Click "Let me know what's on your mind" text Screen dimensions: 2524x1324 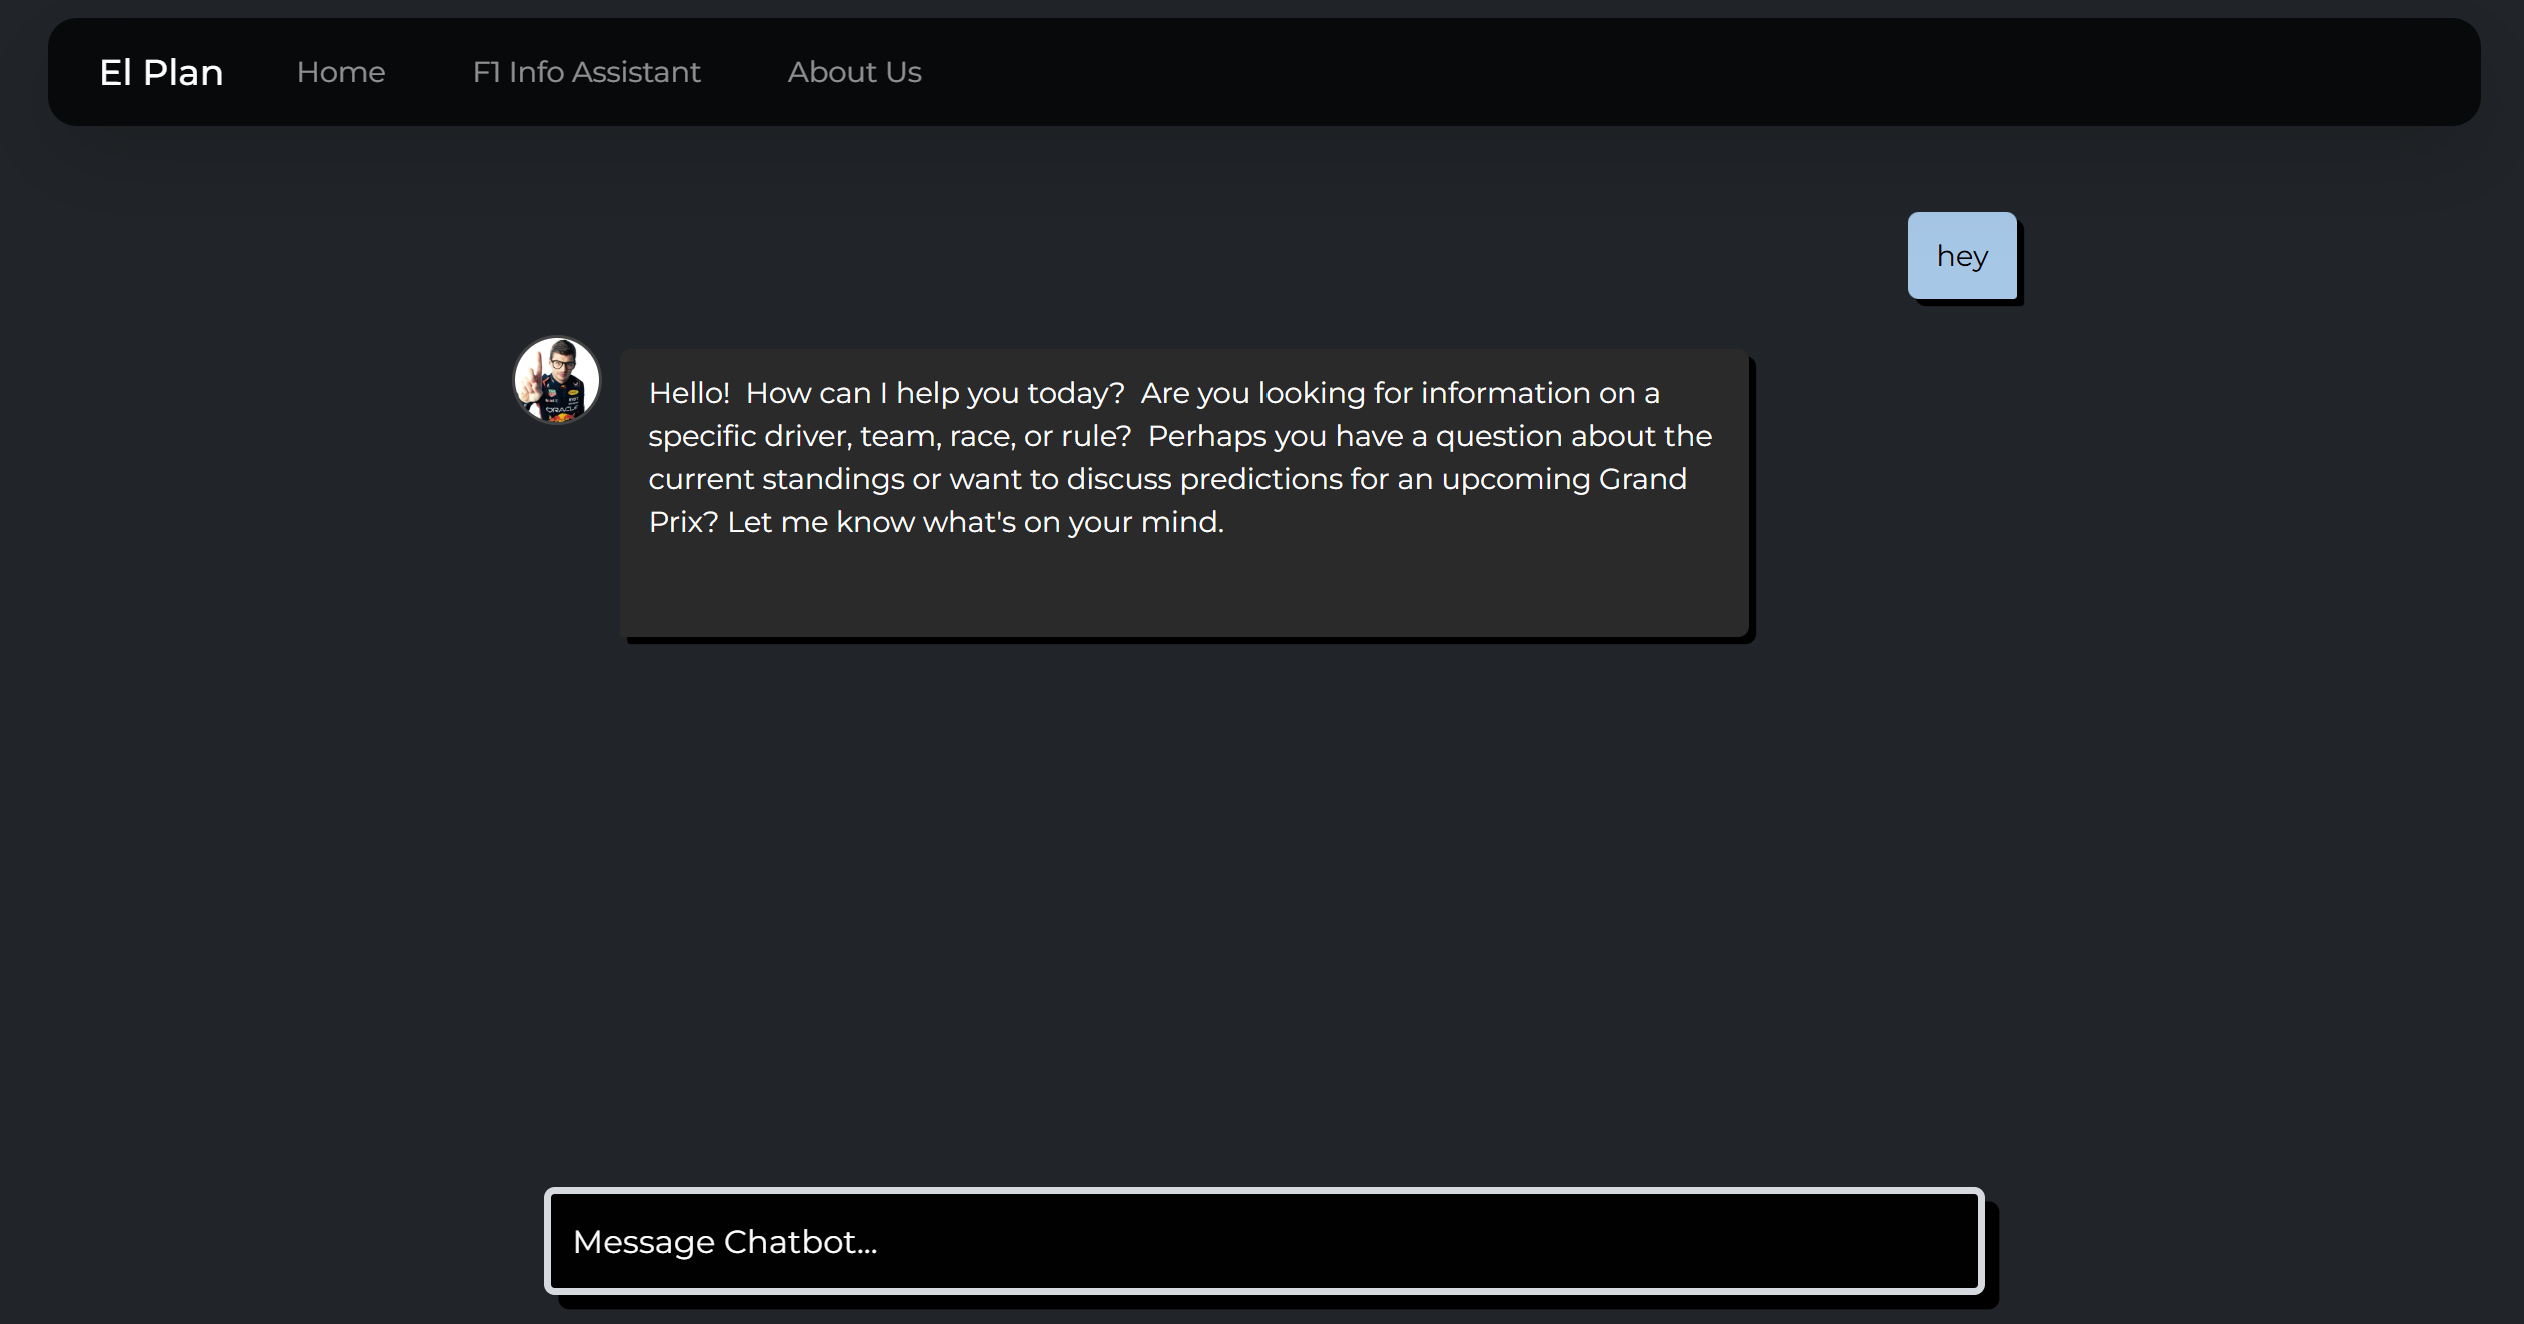[975, 522]
